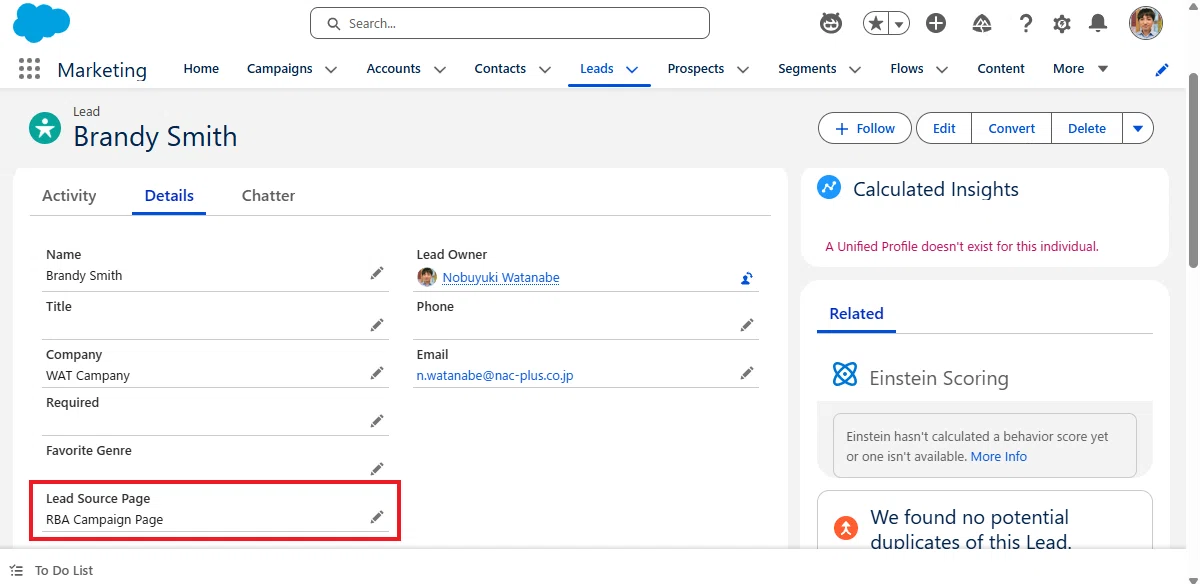Click the Einstein Scoring atom icon
The width and height of the screenshot is (1200, 584).
tap(845, 375)
